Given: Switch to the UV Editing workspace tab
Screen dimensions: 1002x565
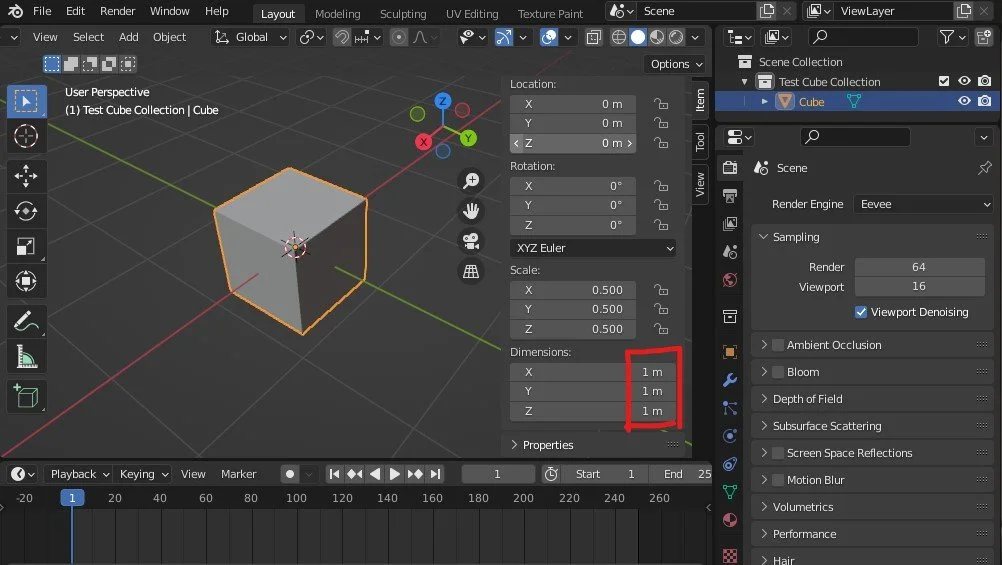Looking at the screenshot, I should (472, 13).
